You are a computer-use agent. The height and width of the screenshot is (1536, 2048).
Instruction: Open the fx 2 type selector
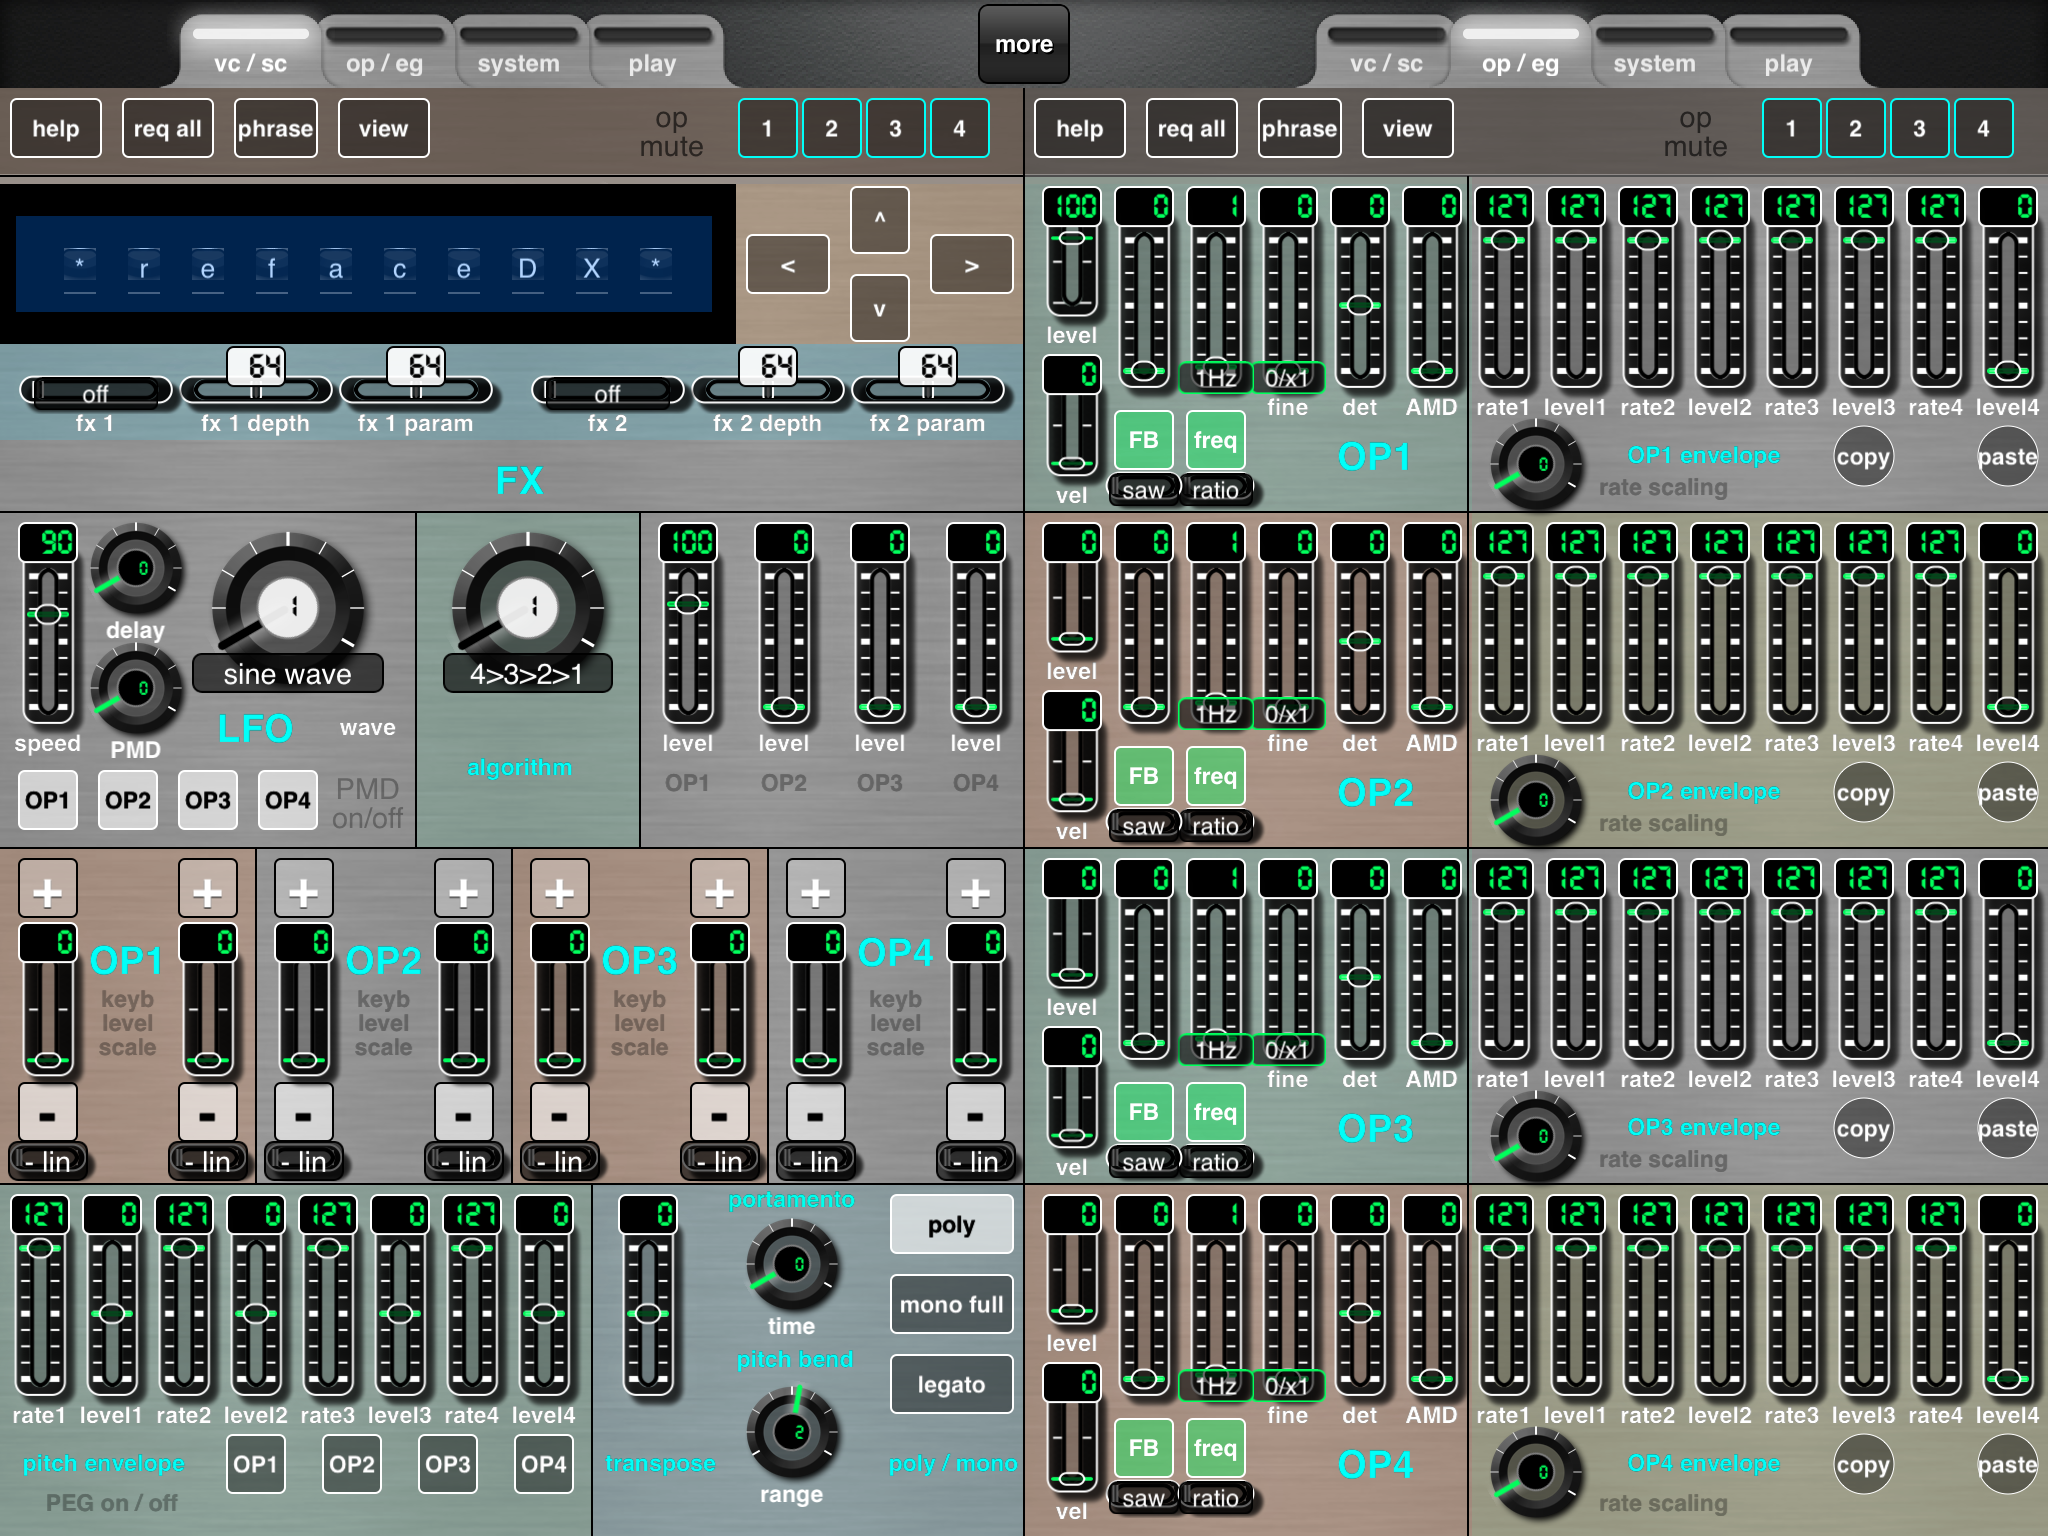coord(608,392)
